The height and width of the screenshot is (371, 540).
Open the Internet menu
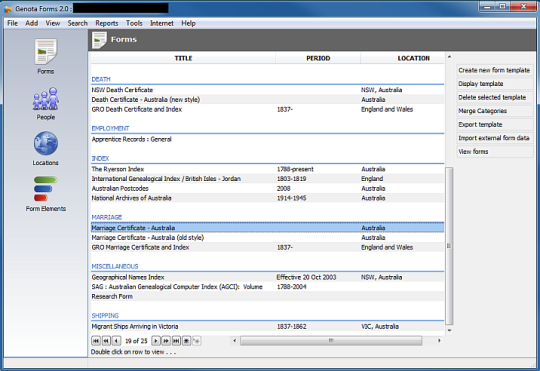point(162,23)
